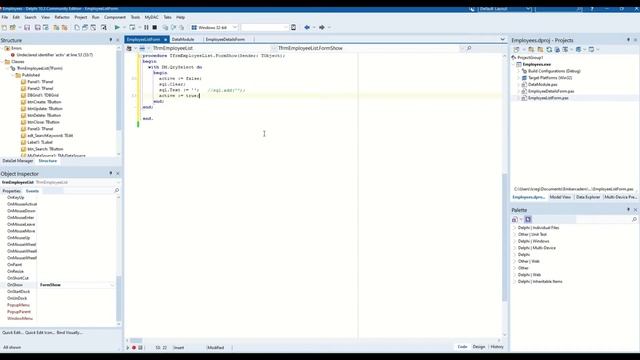Open the TfrmEmployeeList.FormShow method dropdown
The height and width of the screenshot is (360, 640).
(462, 48)
